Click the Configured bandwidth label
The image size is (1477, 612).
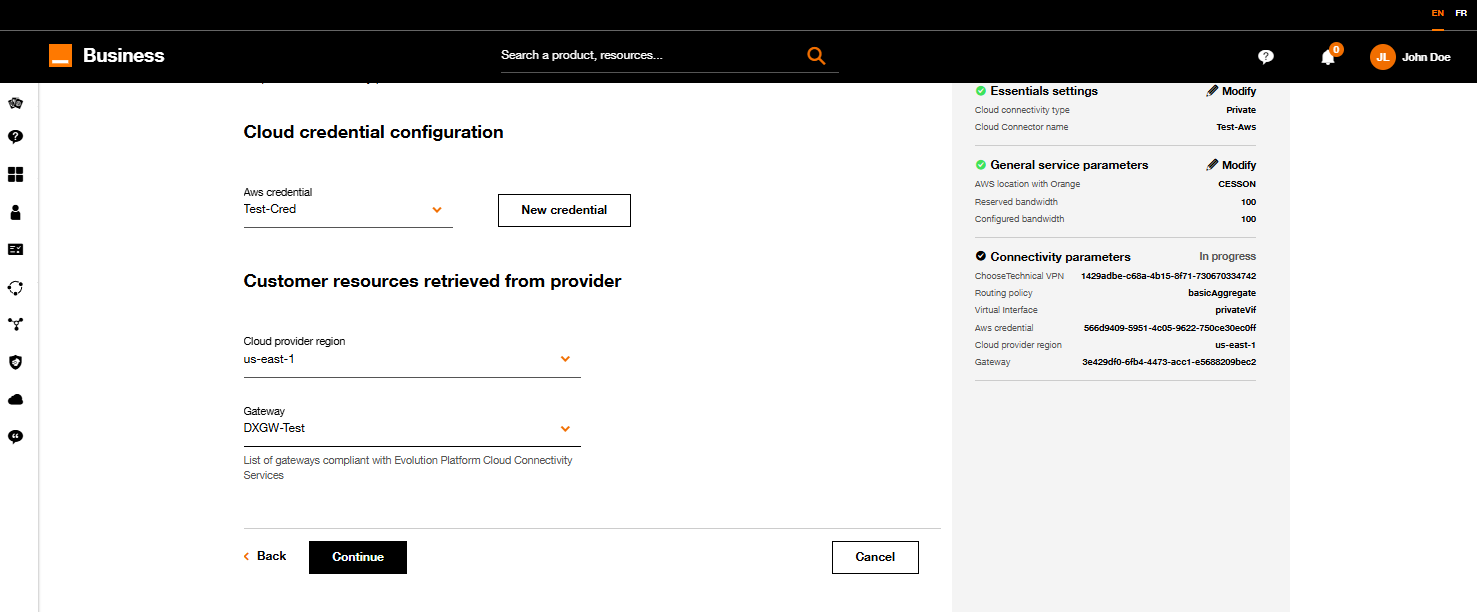click(x=1019, y=219)
